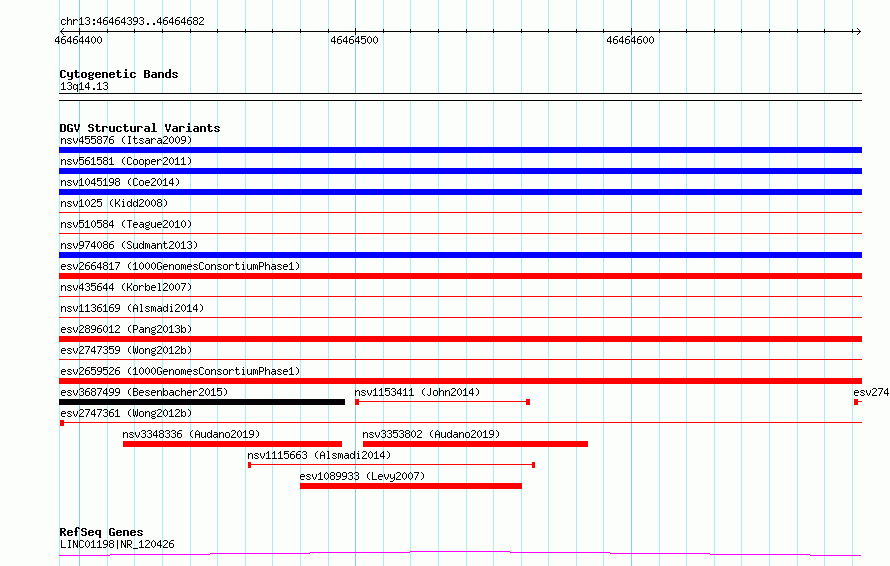Click the red bar under esv2659526
Viewport: 890px width, 566px height.
(x=460, y=381)
